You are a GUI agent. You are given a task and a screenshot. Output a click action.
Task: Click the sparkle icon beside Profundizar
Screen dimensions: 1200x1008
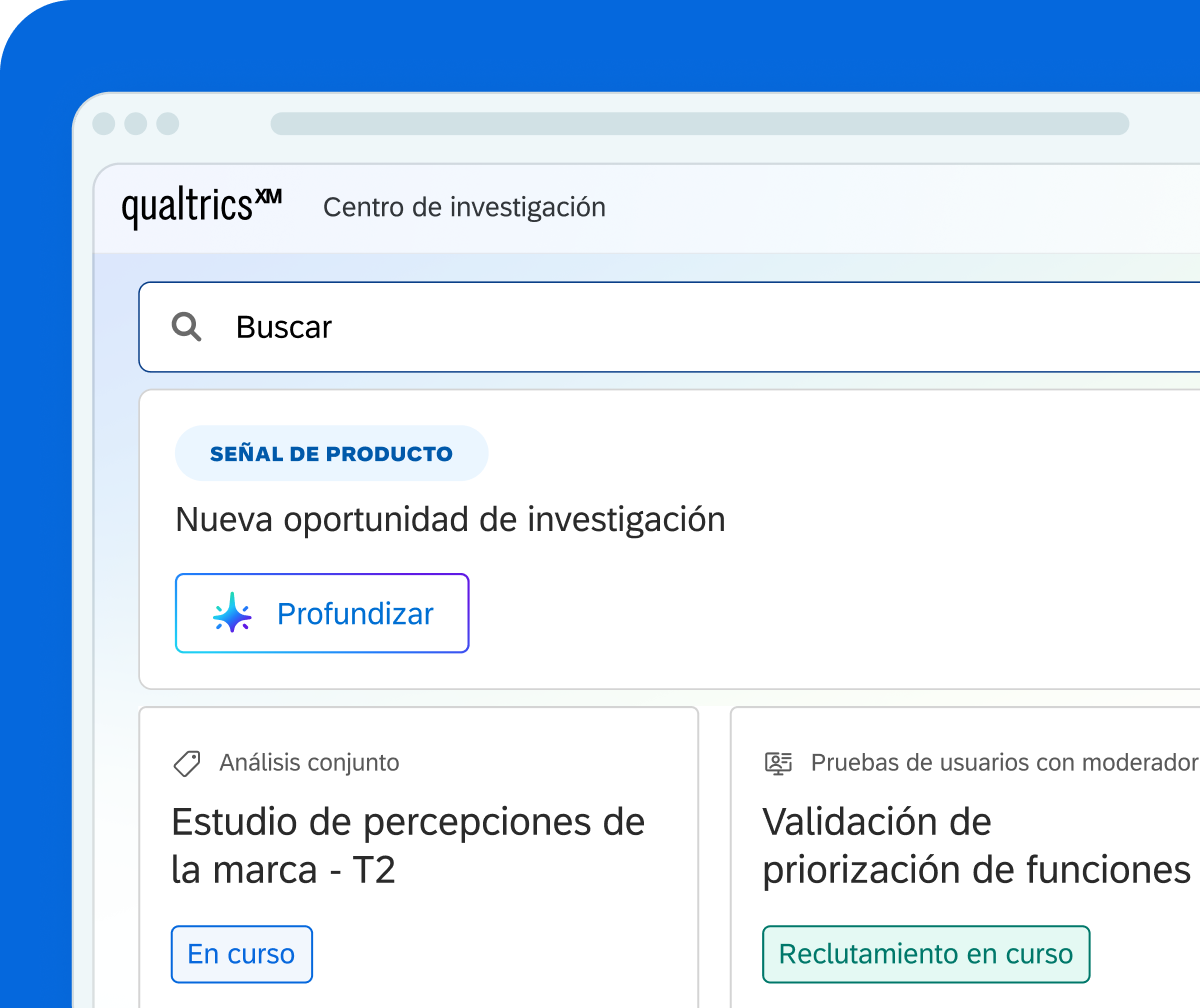(232, 613)
